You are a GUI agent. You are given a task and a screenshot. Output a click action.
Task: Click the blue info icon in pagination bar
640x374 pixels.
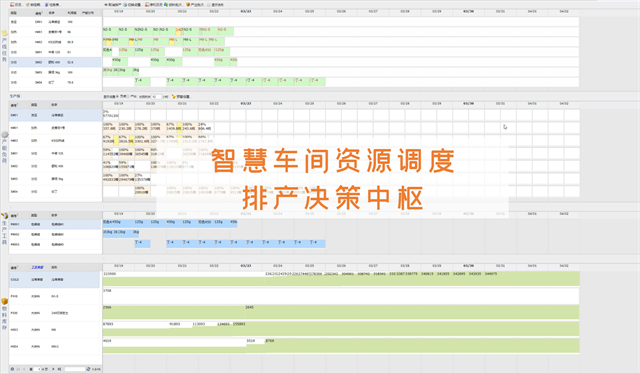(12, 369)
